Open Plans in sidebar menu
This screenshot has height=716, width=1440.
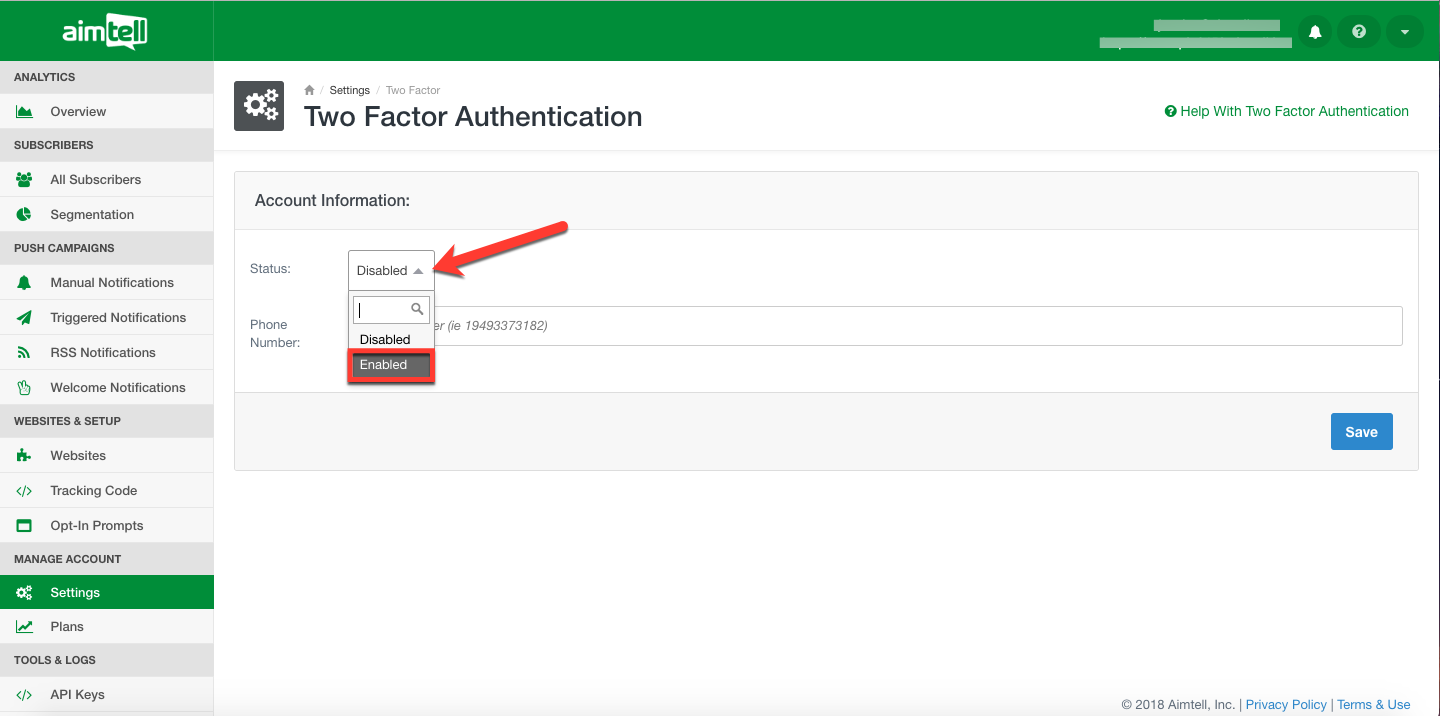pyautogui.click(x=67, y=627)
